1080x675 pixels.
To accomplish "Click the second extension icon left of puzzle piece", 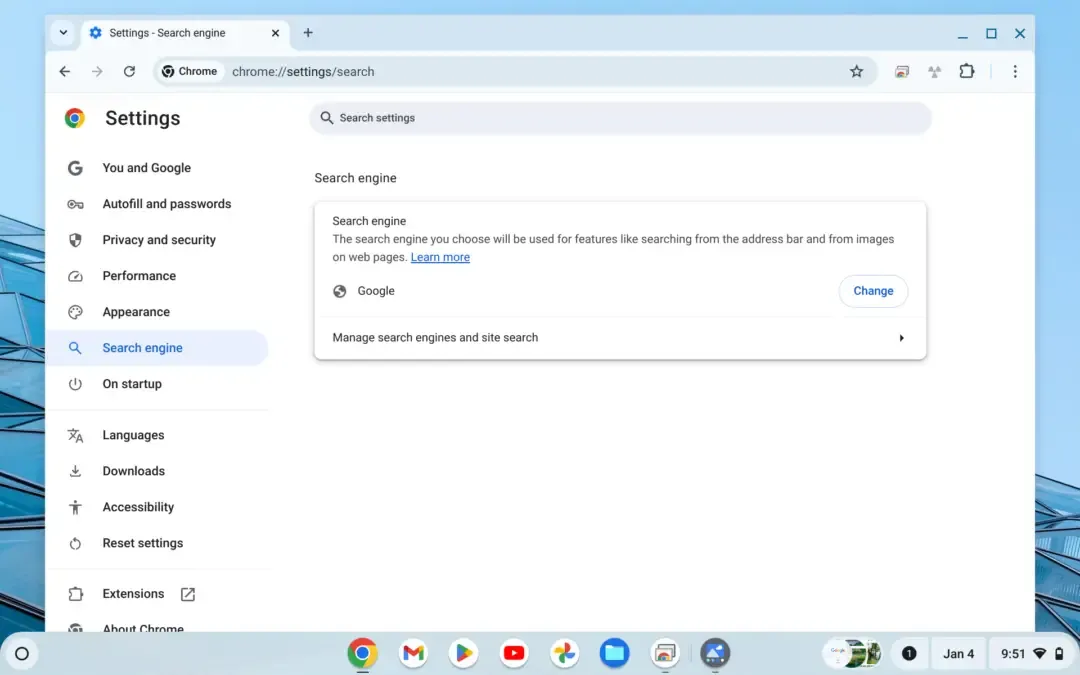I will (935, 72).
